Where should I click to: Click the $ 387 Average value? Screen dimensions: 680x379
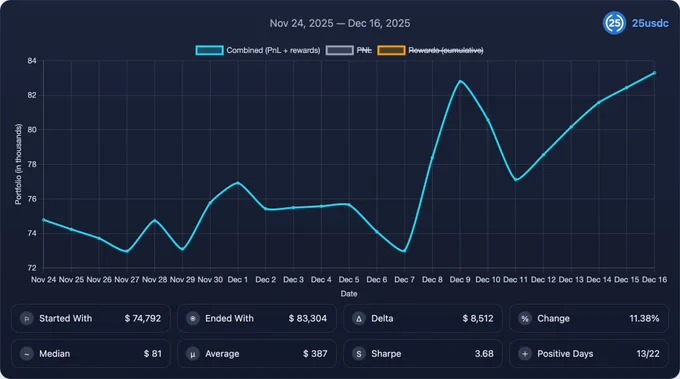315,354
